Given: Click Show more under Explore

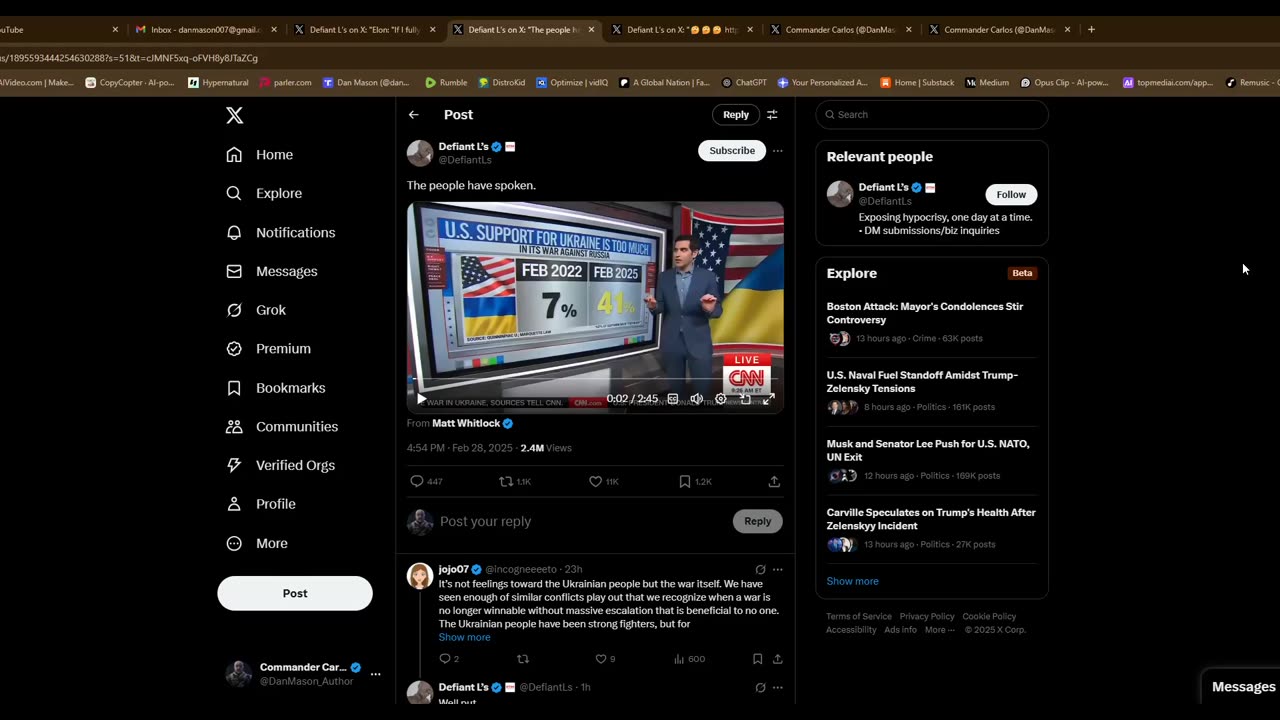Looking at the screenshot, I should pyautogui.click(x=852, y=581).
